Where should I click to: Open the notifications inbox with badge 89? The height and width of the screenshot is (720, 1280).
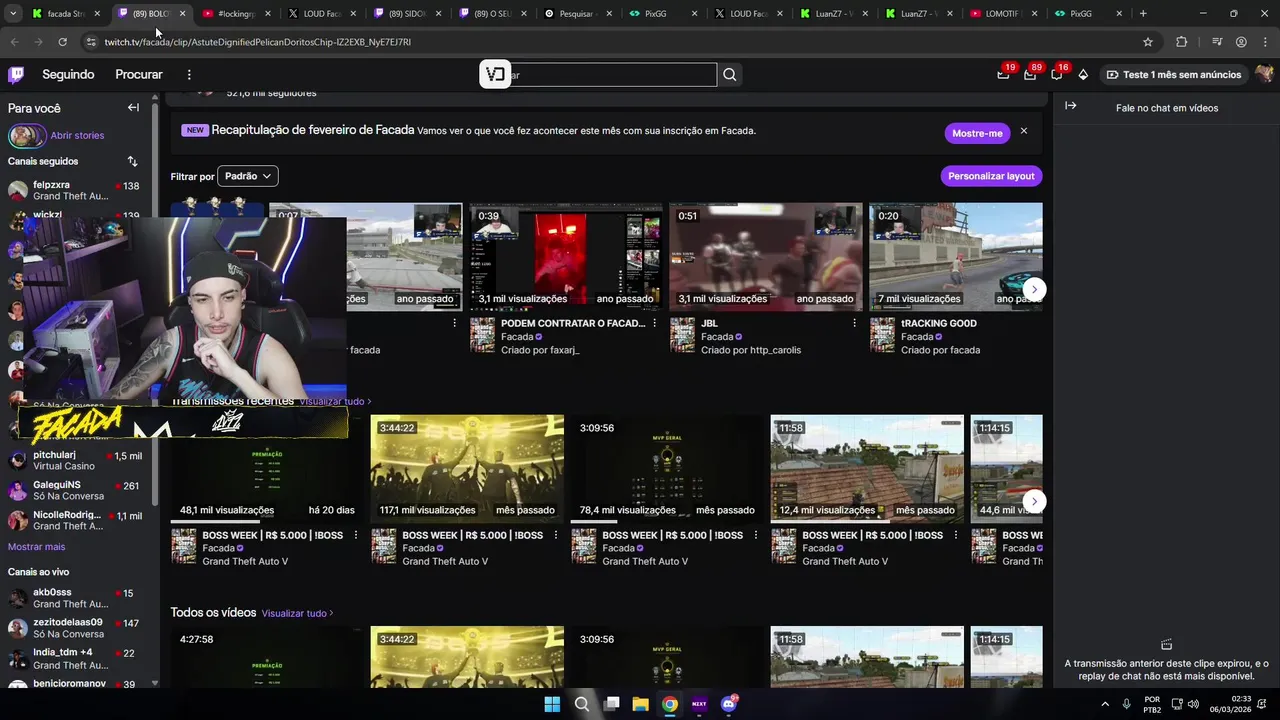(x=1030, y=74)
